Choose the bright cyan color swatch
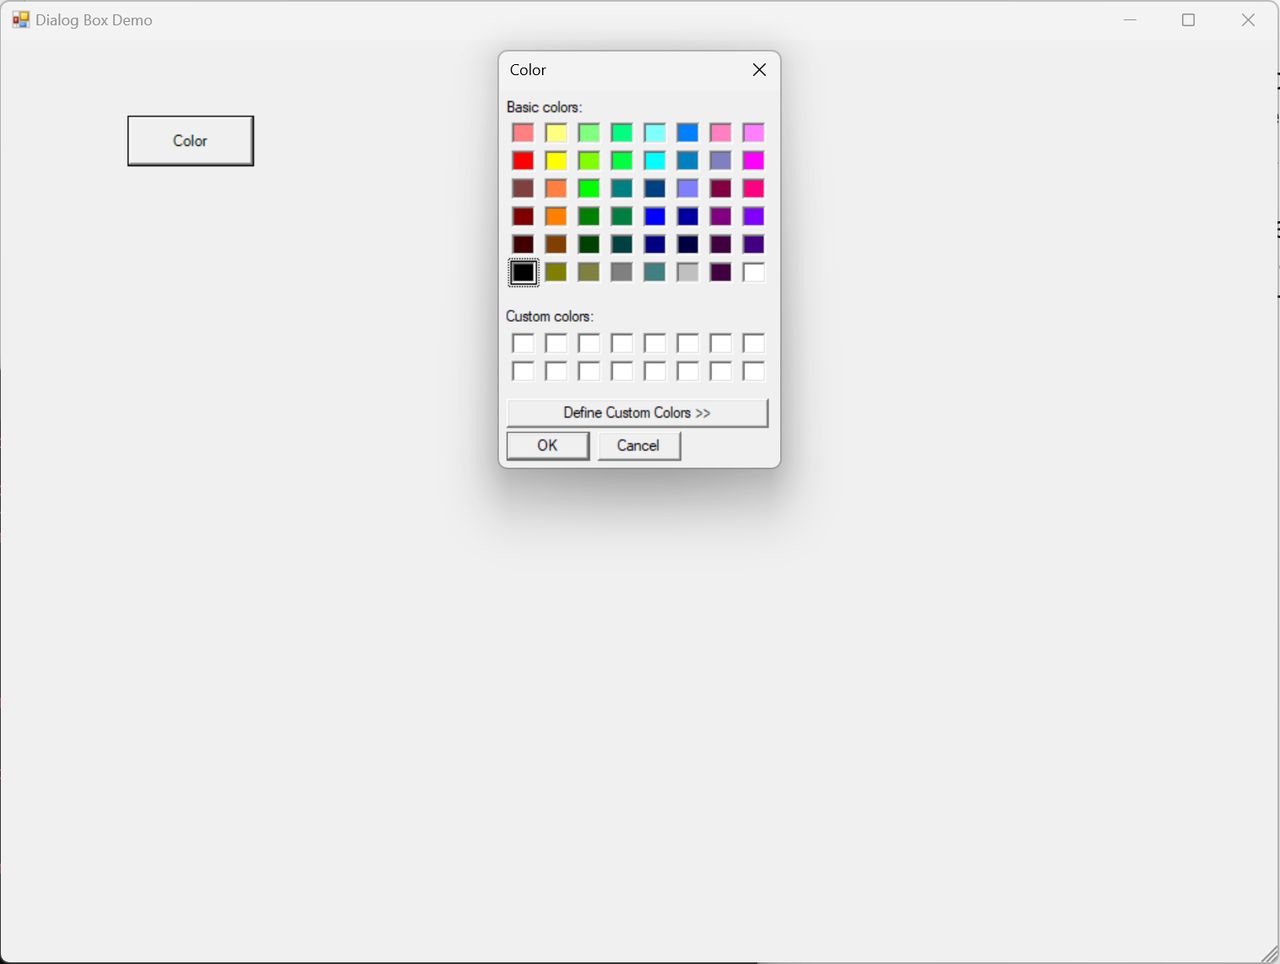1280x964 pixels. click(655, 161)
